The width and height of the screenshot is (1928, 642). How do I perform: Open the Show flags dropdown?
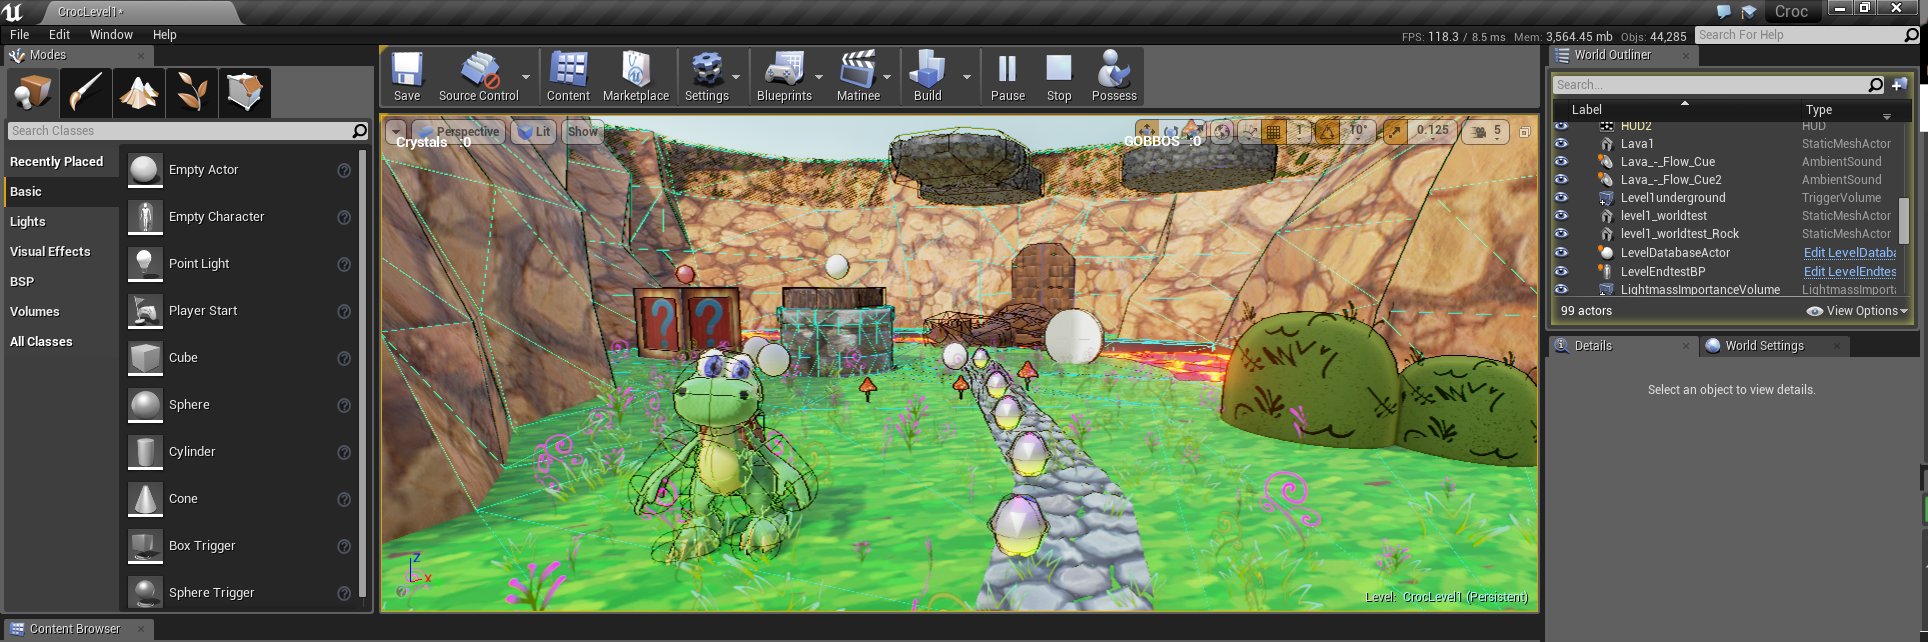pos(582,131)
